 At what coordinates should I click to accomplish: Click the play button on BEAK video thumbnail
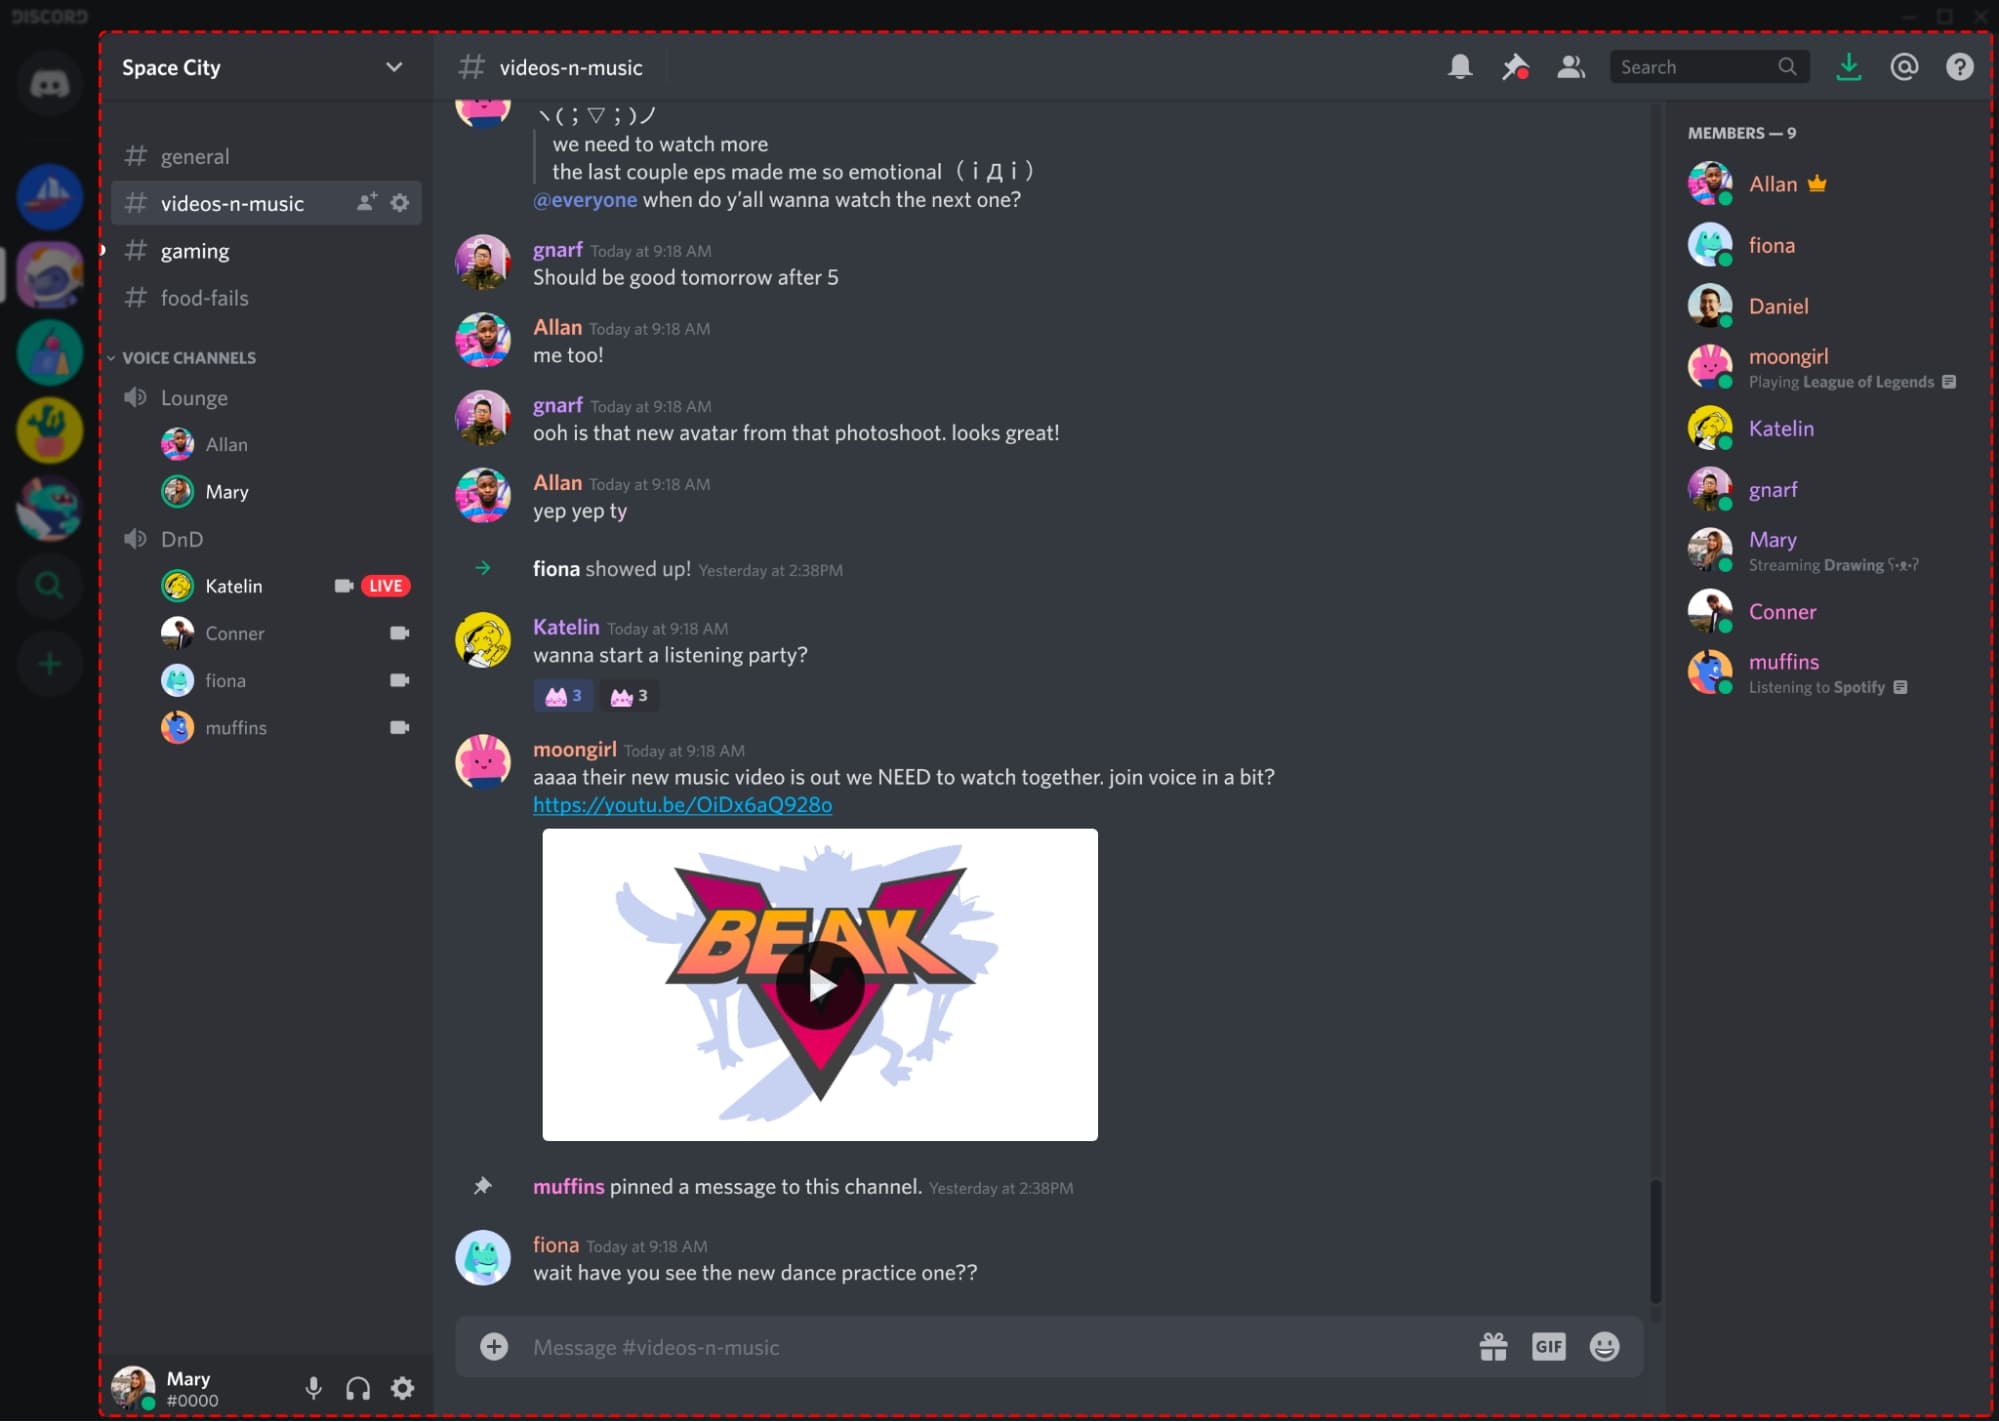[x=820, y=985]
